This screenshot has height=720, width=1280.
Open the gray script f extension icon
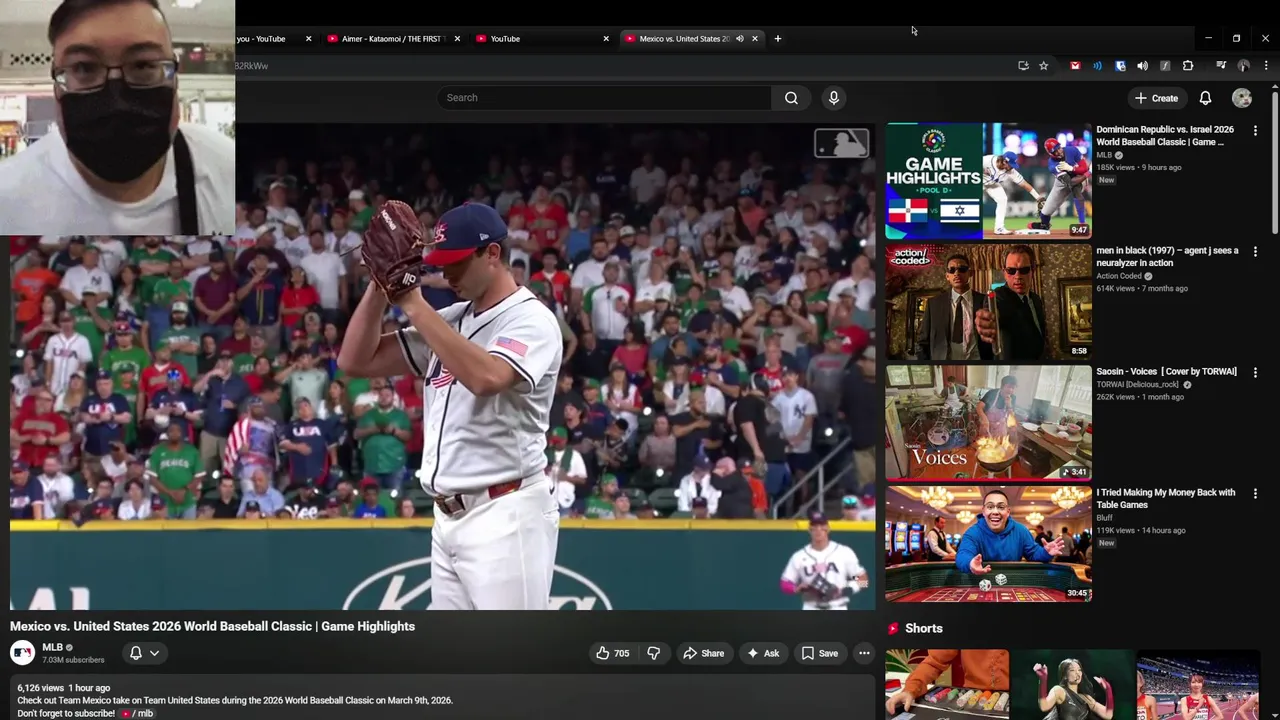point(1165,66)
